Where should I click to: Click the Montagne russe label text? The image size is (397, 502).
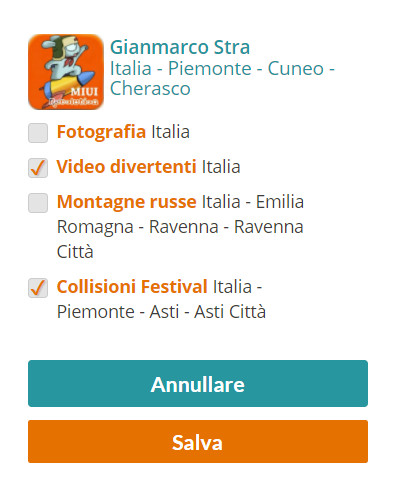click(x=127, y=202)
